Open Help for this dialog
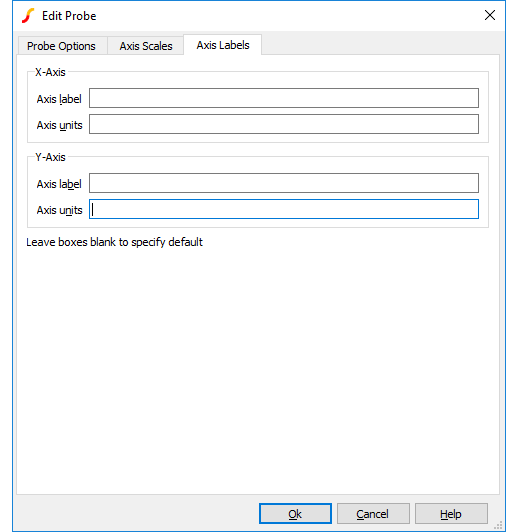Screen dimensions: 512x532 [x=451, y=514]
